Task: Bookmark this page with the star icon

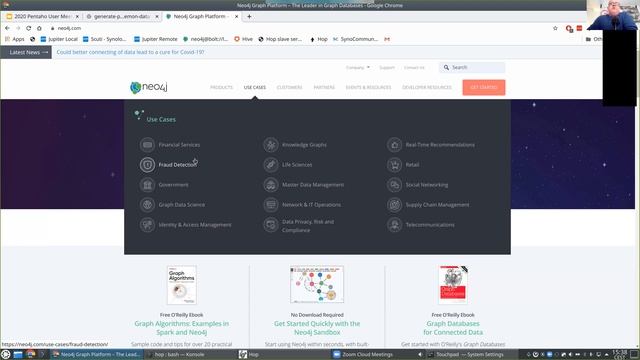Action: tap(555, 28)
